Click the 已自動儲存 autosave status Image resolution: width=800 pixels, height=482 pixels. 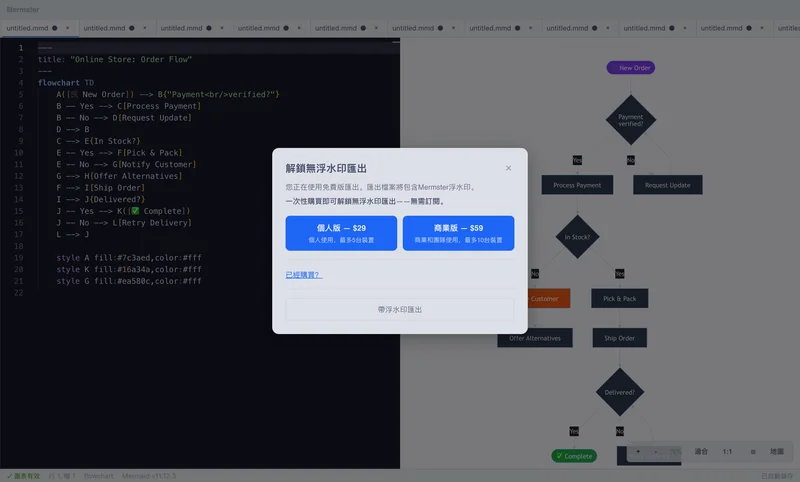click(777, 476)
